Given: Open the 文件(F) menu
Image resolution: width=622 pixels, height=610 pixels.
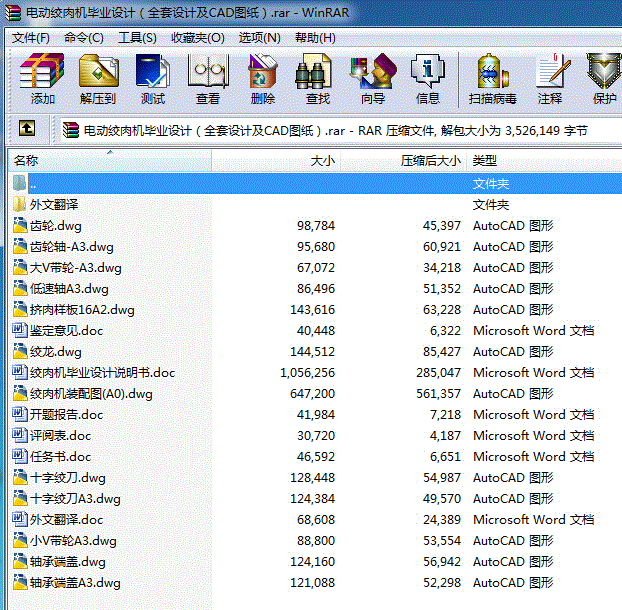Looking at the screenshot, I should [x=31, y=38].
